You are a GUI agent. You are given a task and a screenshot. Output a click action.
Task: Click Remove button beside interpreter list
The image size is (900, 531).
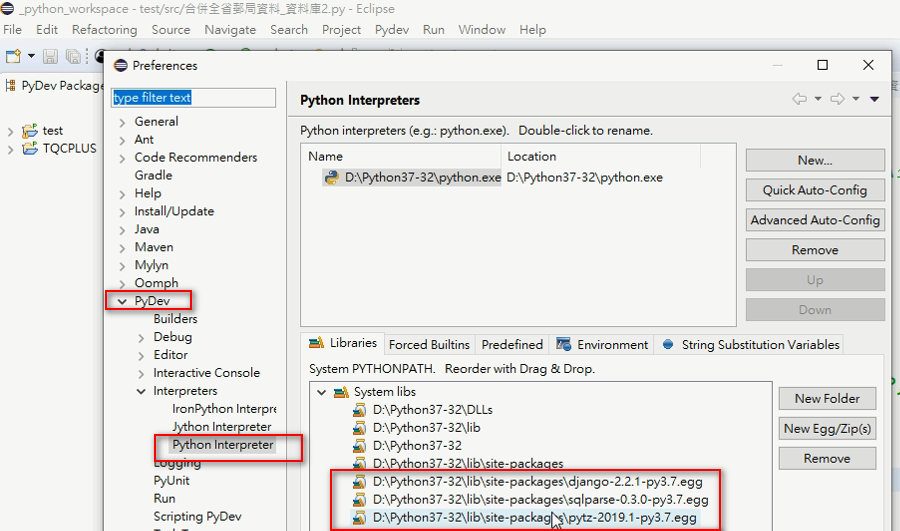pyautogui.click(x=815, y=250)
